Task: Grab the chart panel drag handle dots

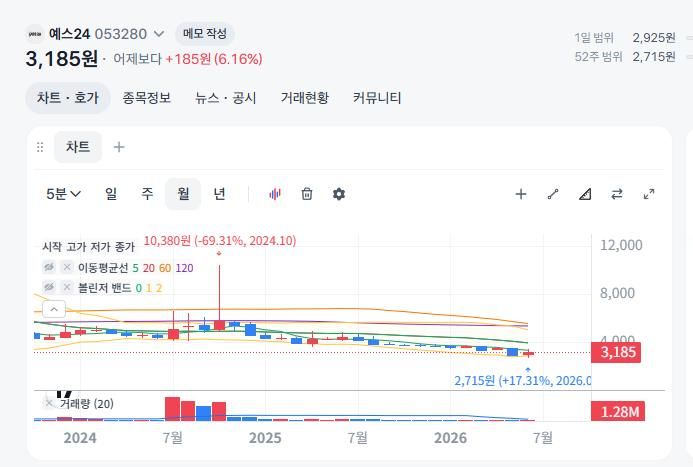Action: point(40,147)
